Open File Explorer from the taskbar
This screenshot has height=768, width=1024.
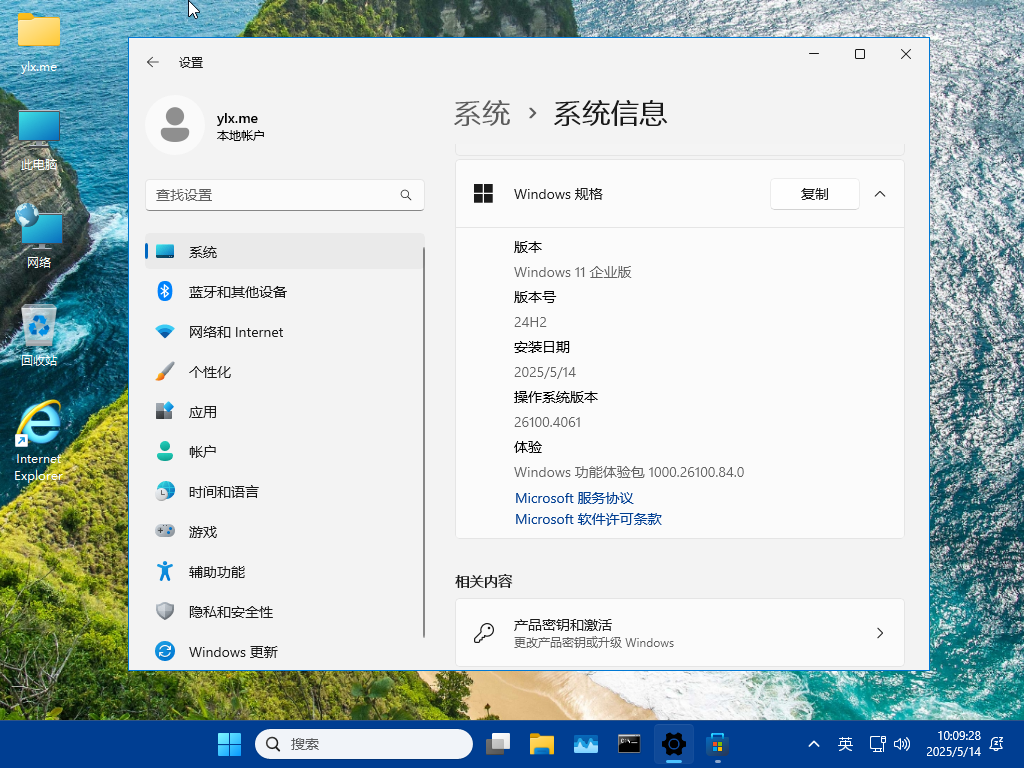pos(541,744)
